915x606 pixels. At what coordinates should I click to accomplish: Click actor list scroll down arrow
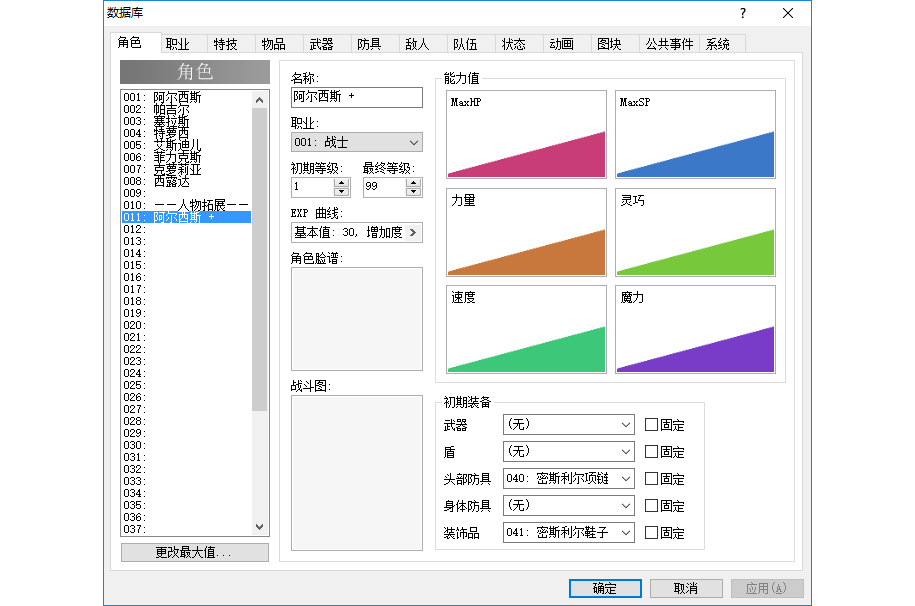click(x=260, y=527)
